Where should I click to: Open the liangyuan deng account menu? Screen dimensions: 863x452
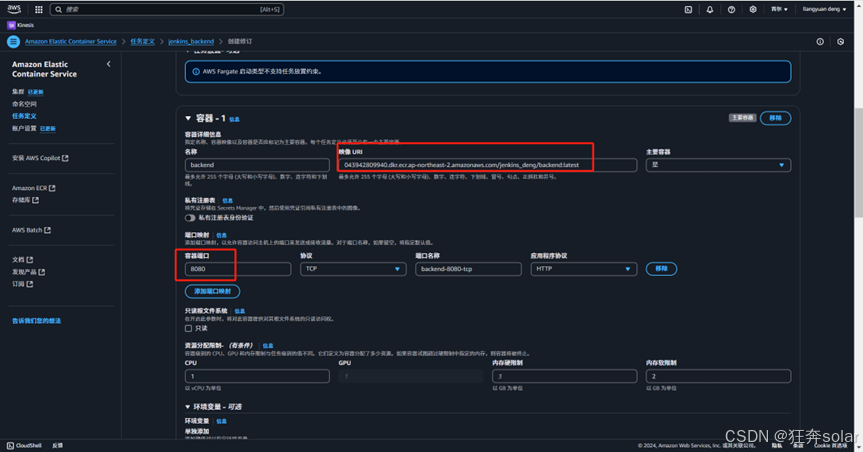click(x=824, y=9)
